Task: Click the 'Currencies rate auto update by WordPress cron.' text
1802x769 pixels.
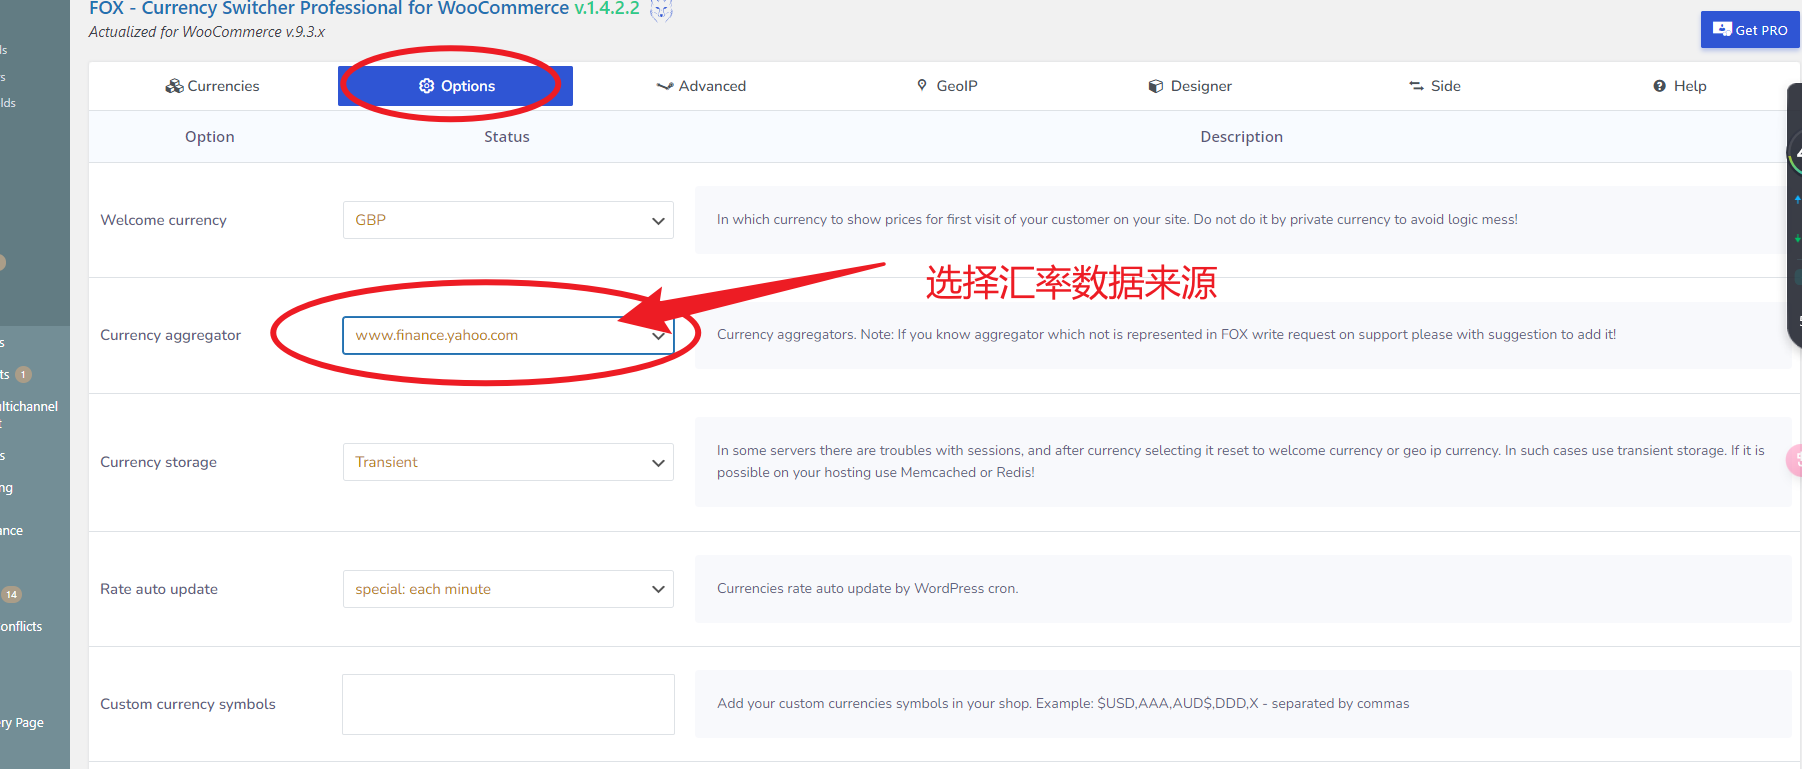Action: [x=867, y=588]
